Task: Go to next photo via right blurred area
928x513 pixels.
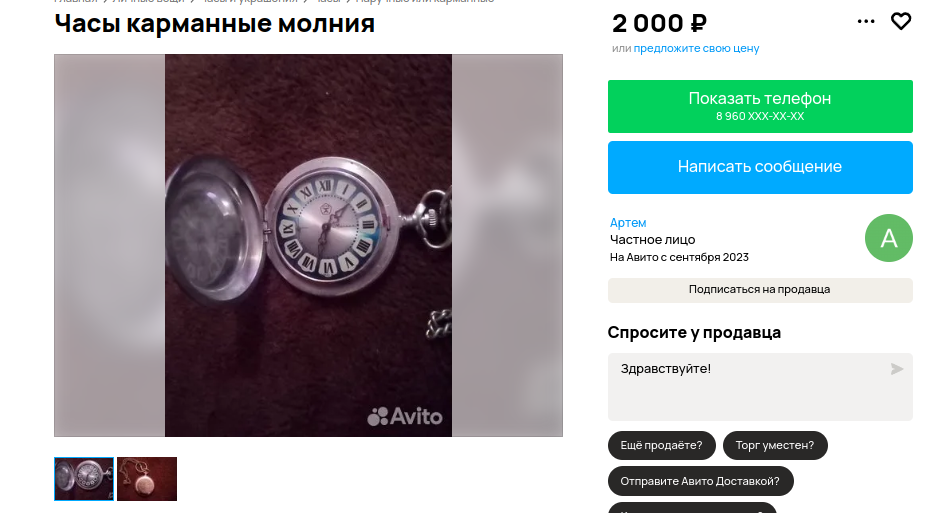Action: tap(507, 246)
